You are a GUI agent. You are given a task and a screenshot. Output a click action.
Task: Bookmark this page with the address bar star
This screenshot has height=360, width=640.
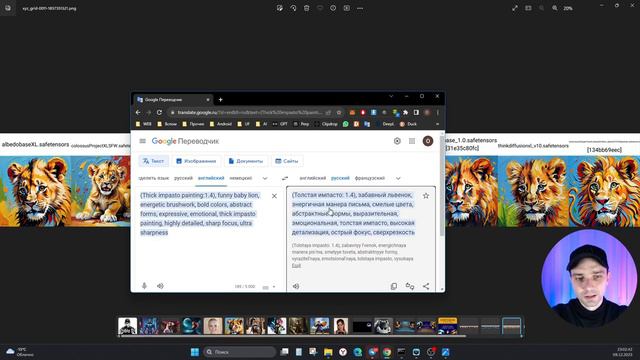(339, 112)
